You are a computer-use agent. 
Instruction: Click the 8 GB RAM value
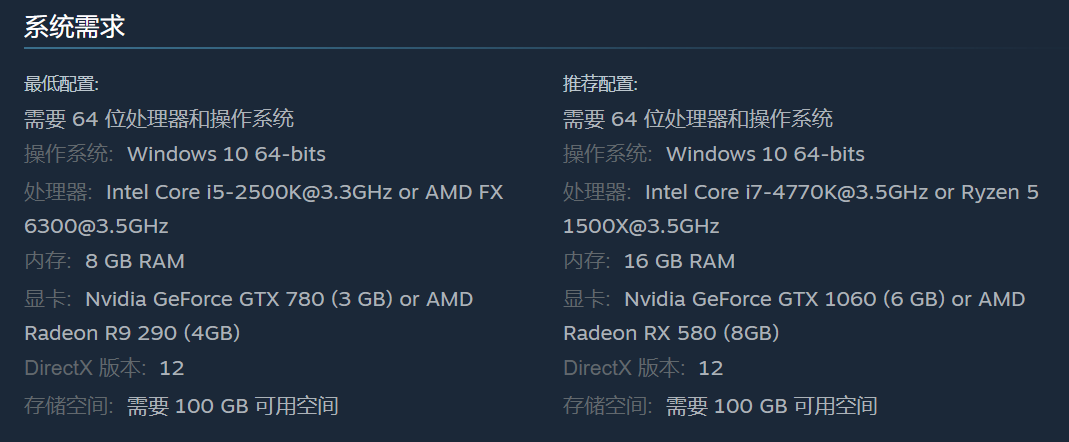pyautogui.click(x=135, y=261)
